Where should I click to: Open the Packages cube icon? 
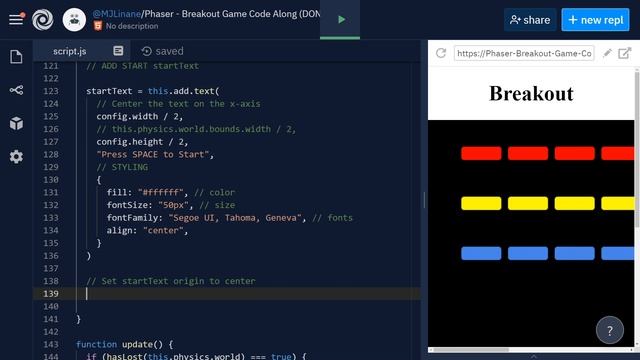point(16,123)
